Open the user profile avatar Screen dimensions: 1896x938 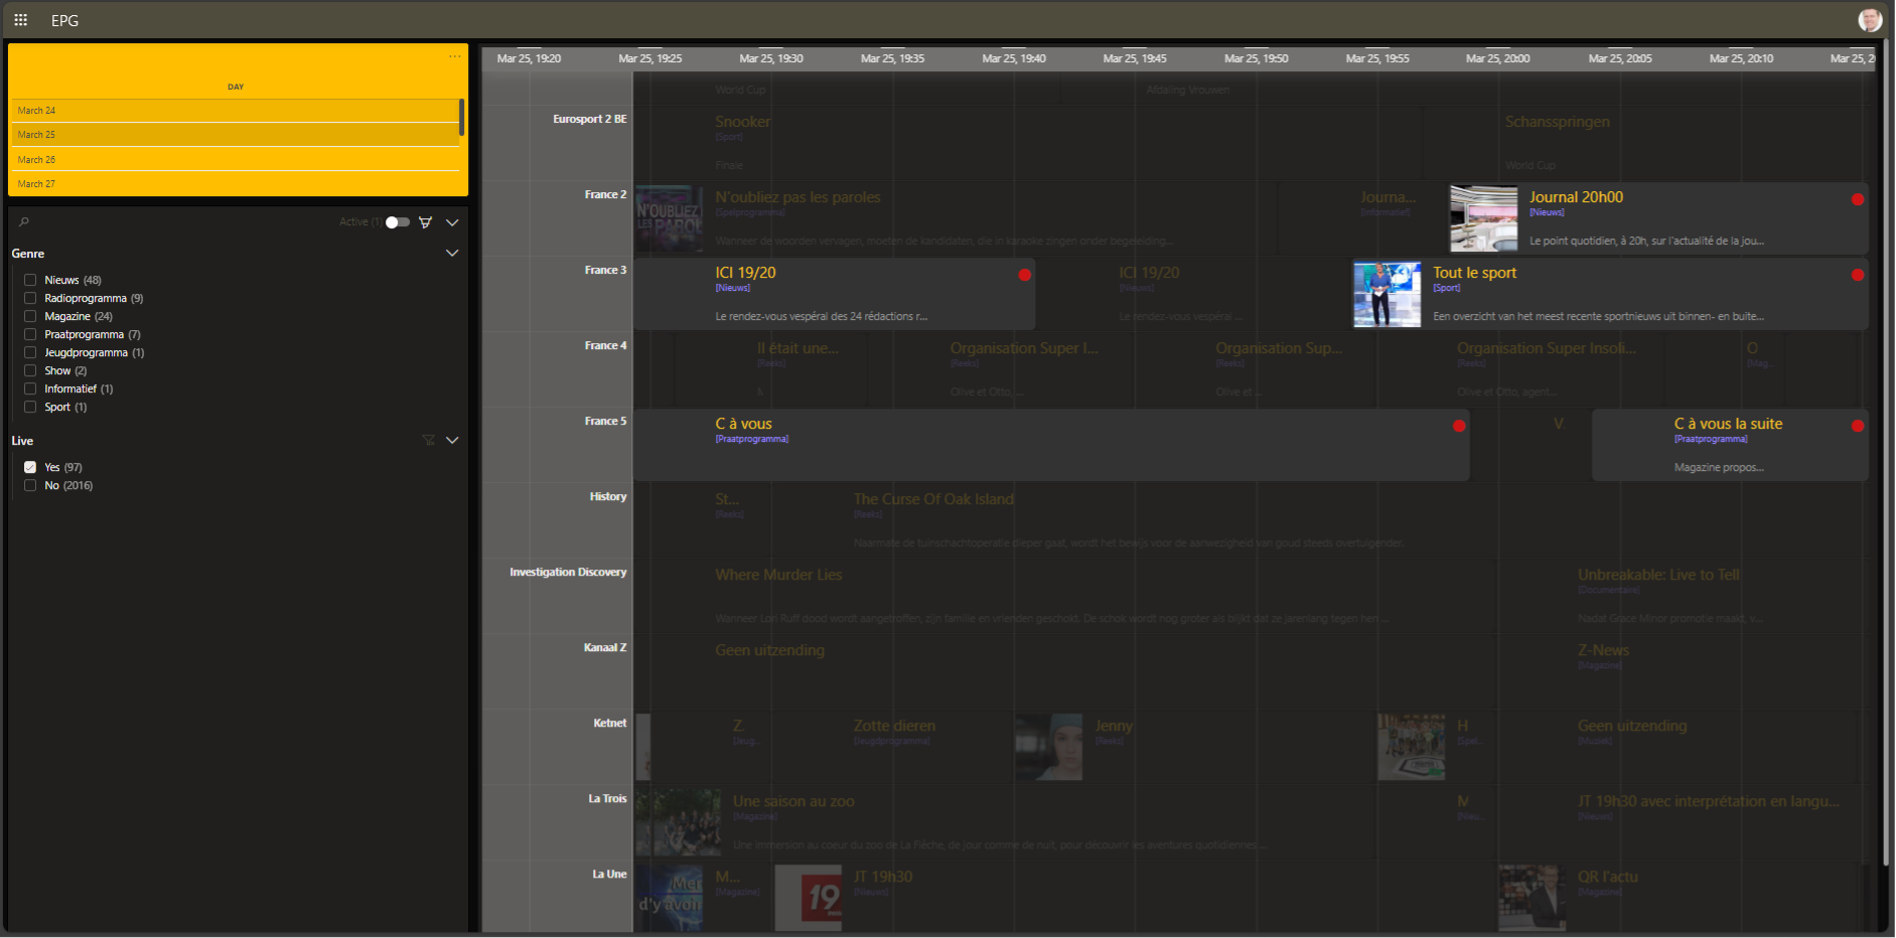tap(1870, 20)
